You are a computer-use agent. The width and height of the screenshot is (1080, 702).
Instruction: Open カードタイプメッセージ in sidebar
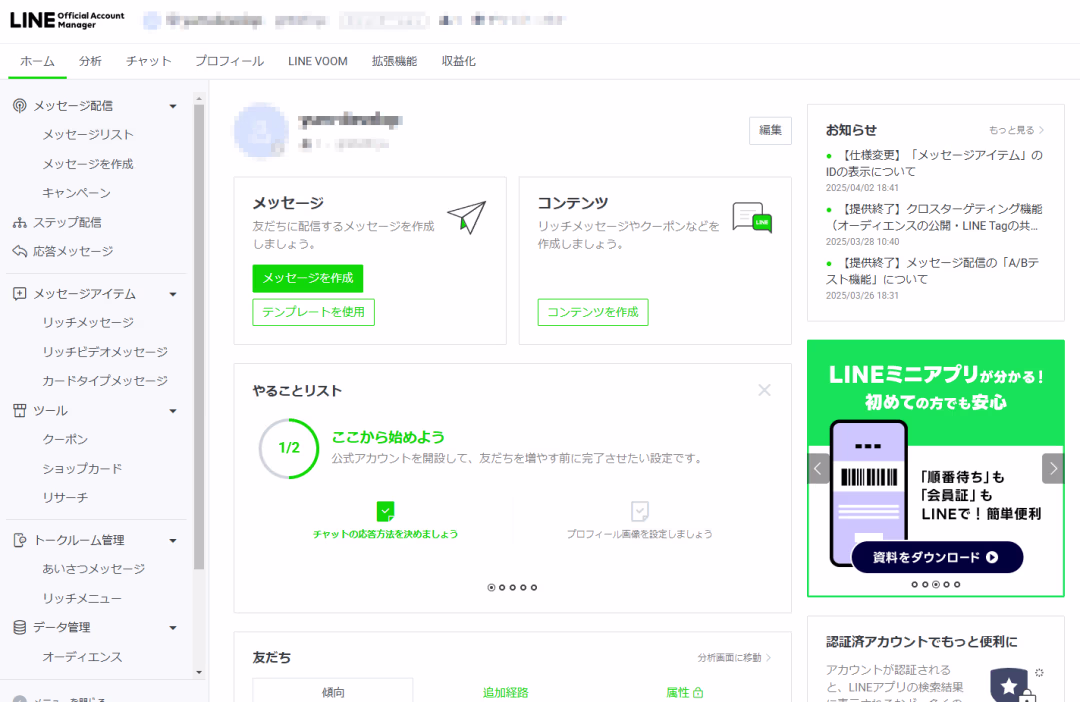pos(105,381)
